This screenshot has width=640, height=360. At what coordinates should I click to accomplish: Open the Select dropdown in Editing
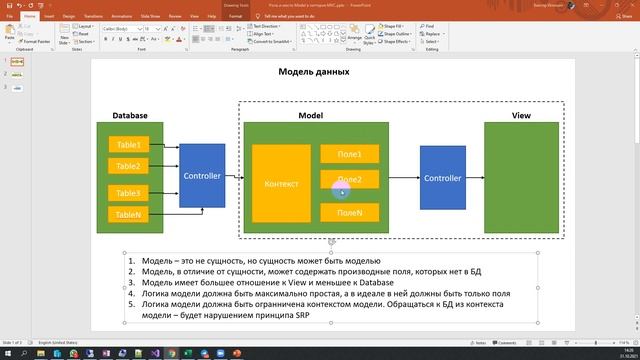tap(429, 42)
